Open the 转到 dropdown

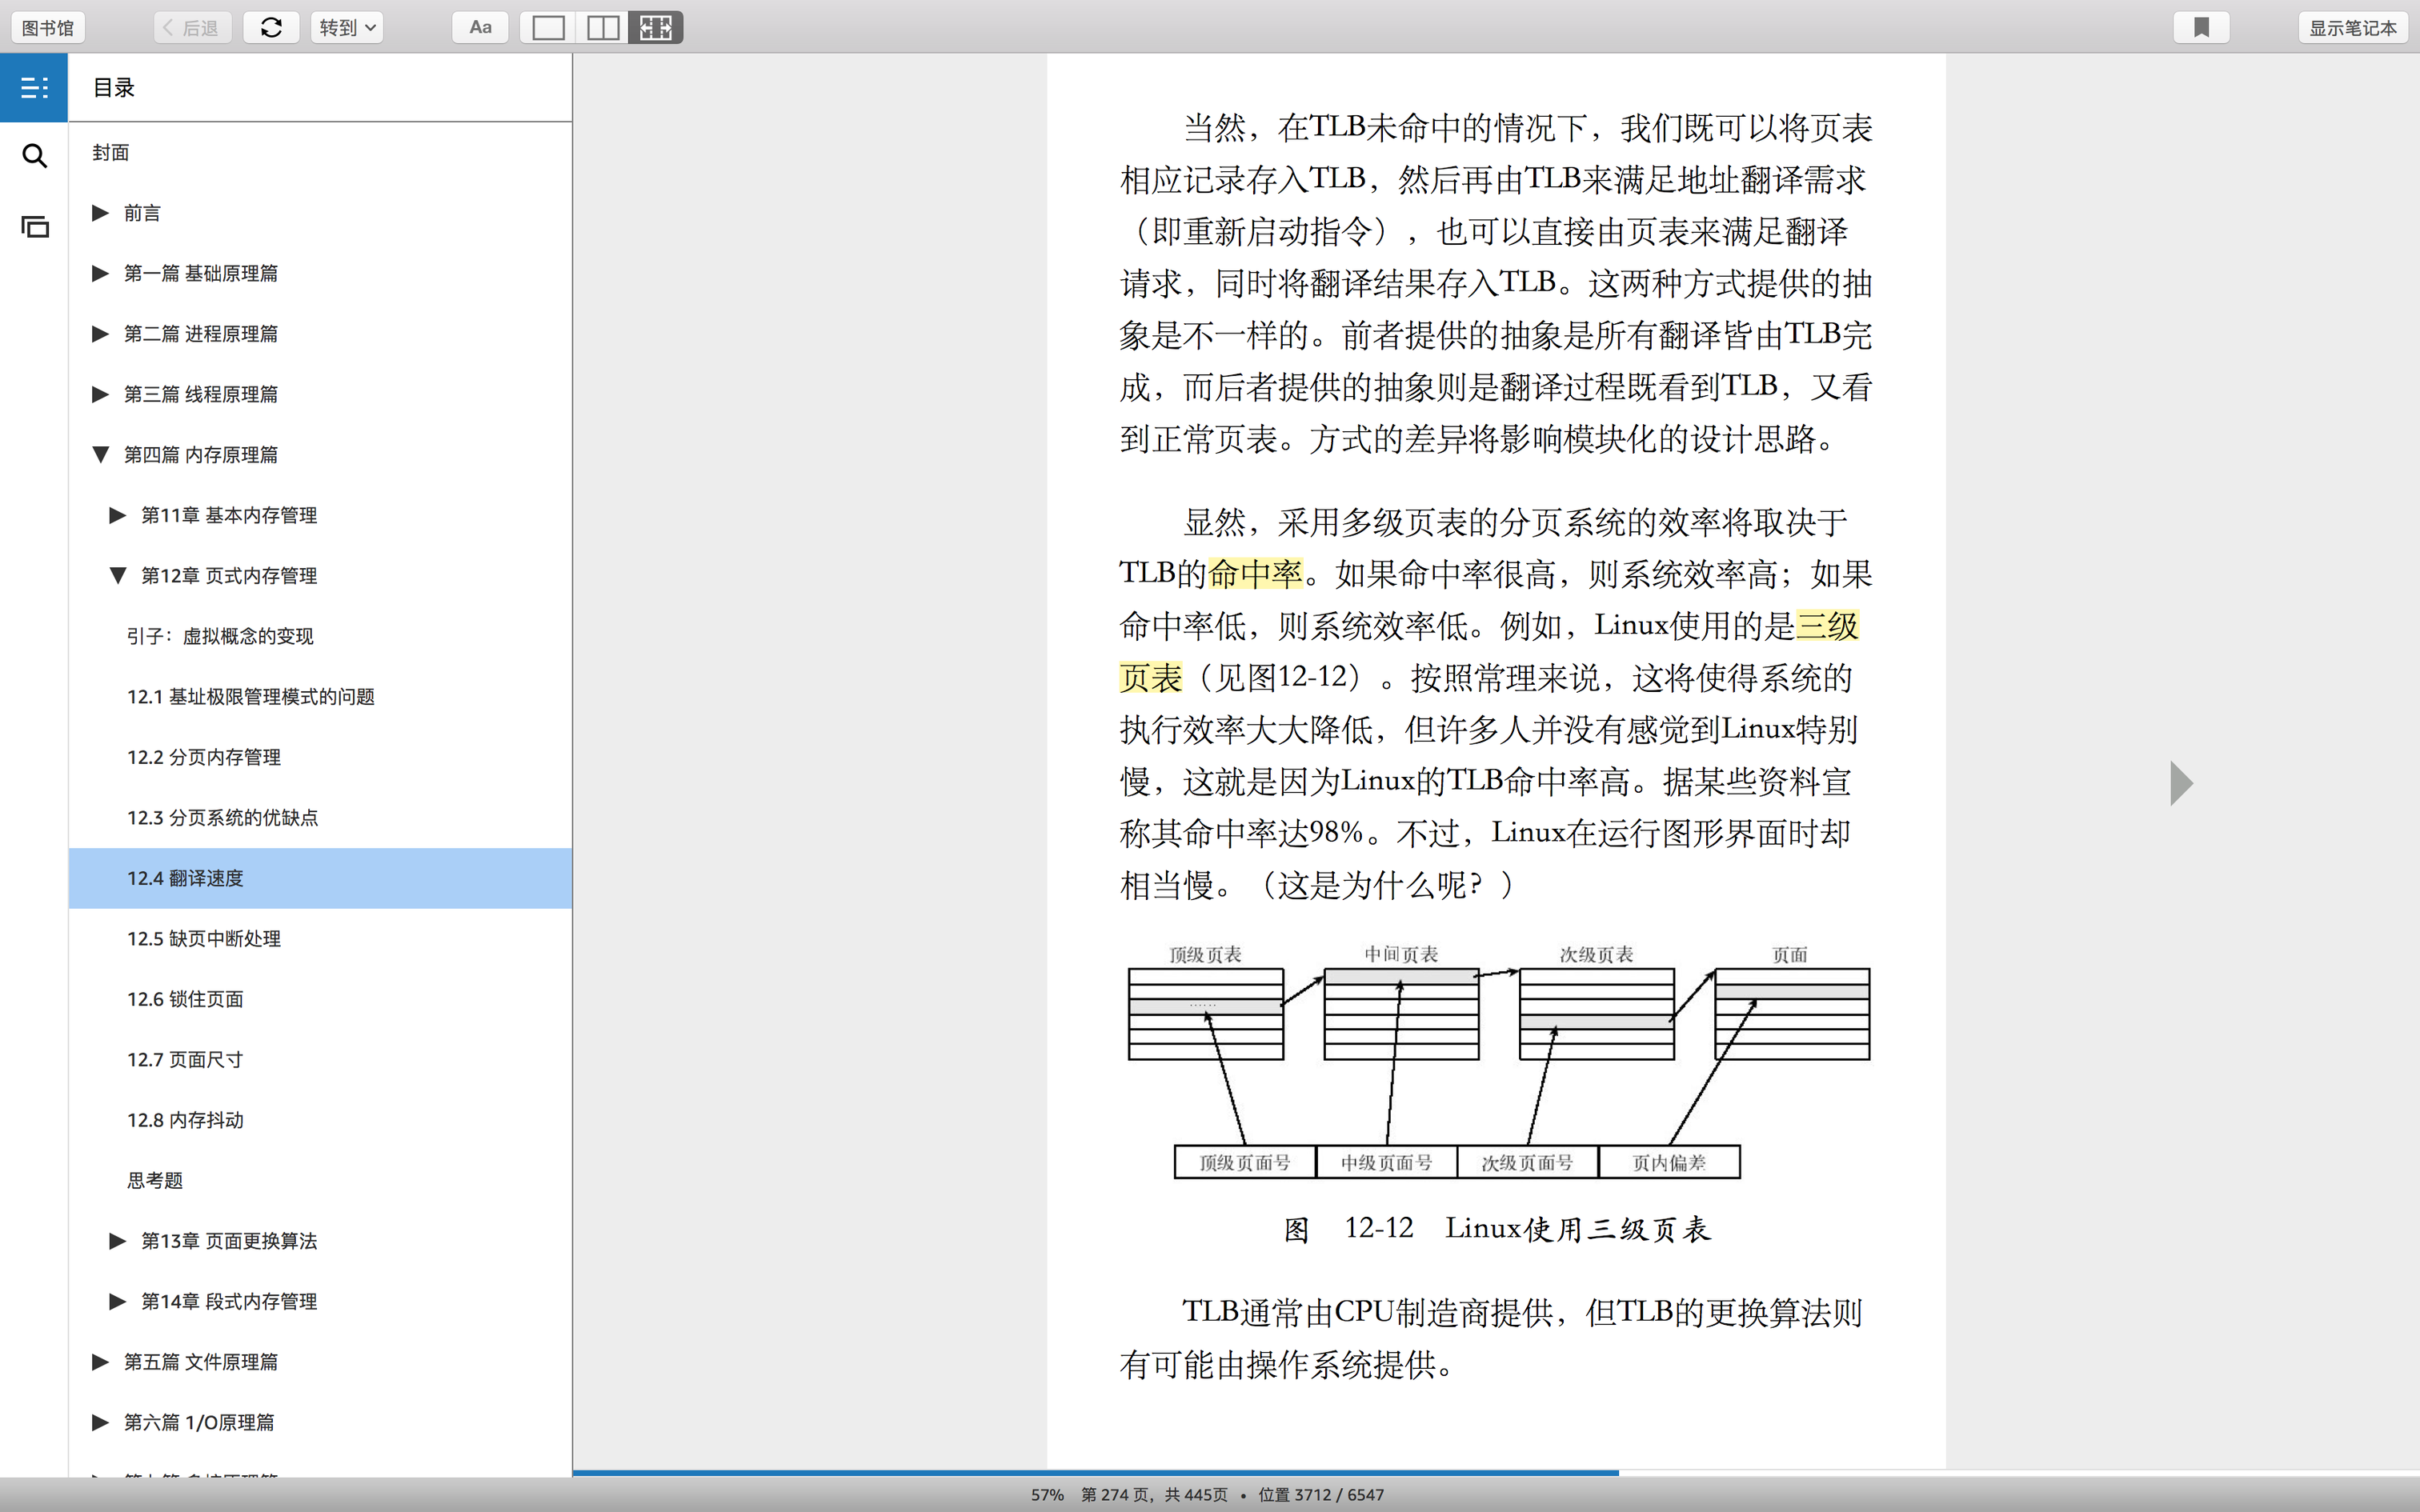(346, 27)
